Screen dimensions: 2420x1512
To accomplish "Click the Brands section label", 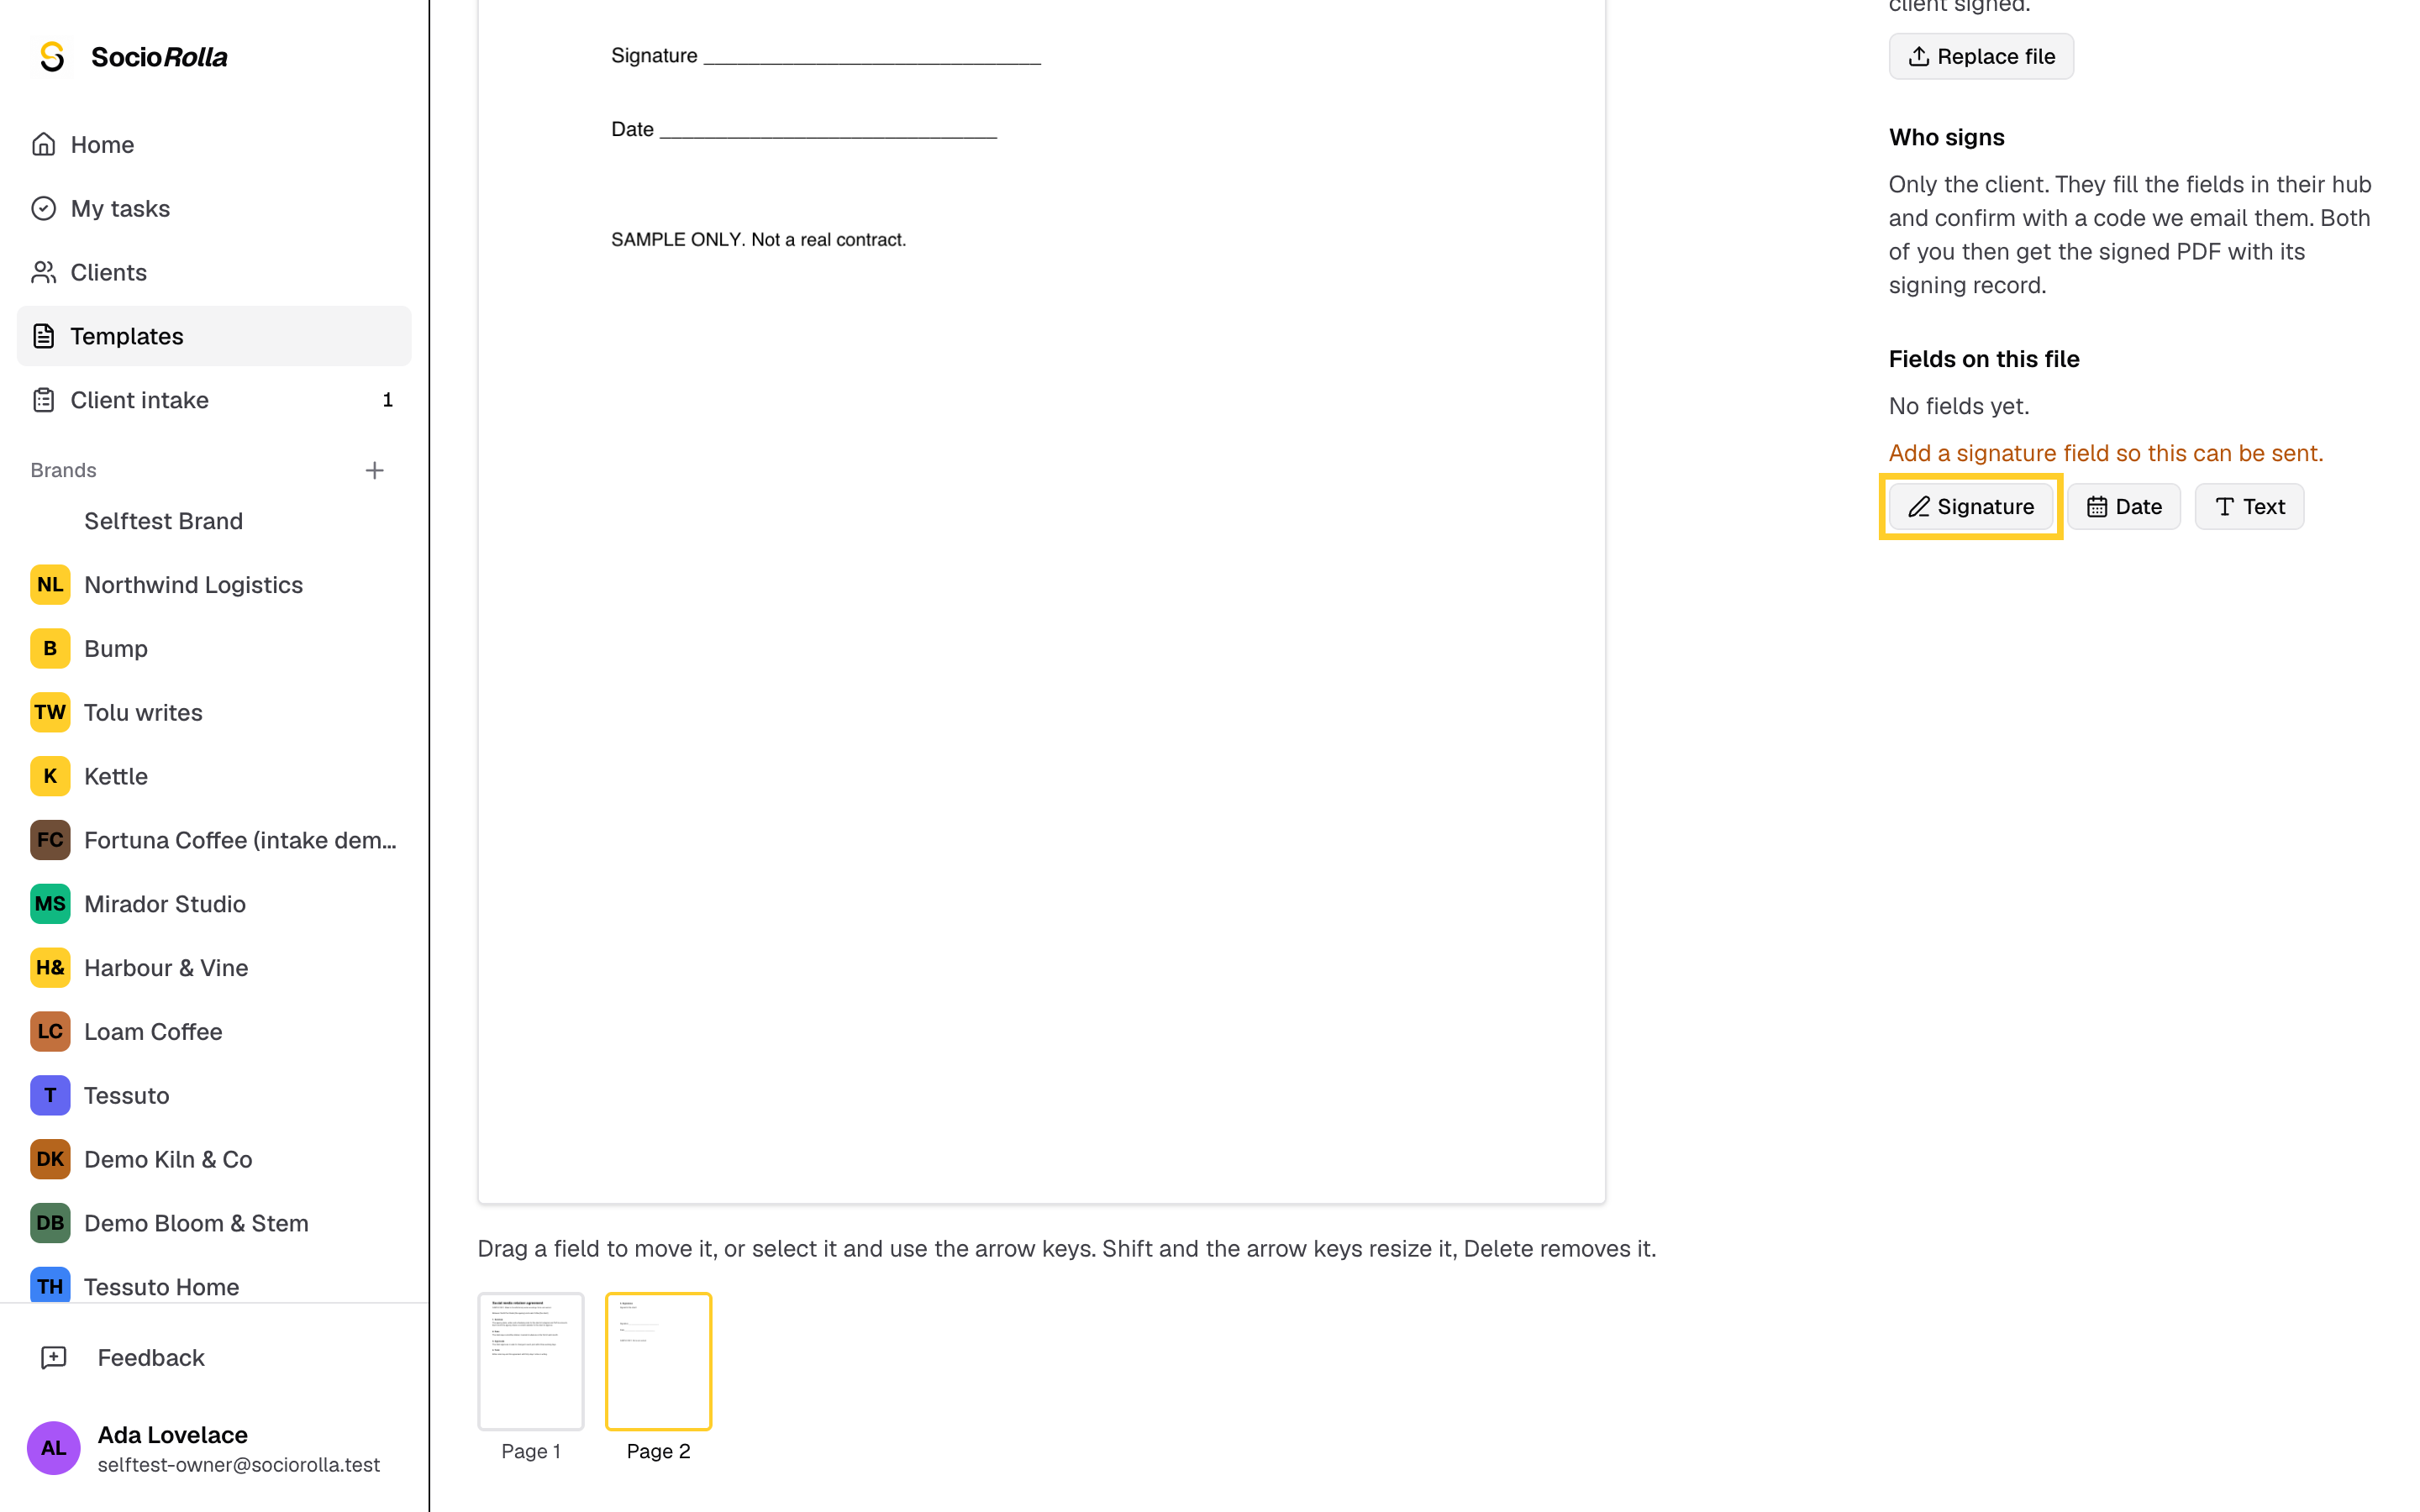I will pyautogui.click(x=63, y=470).
